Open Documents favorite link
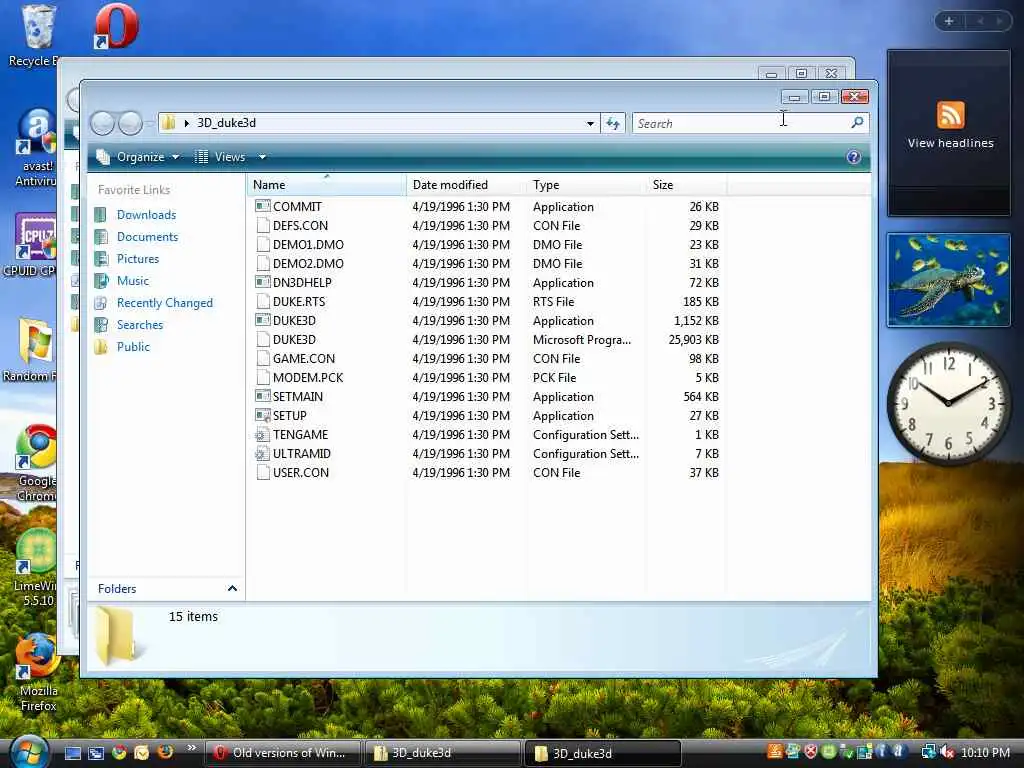The height and width of the screenshot is (768, 1024). pos(147,236)
